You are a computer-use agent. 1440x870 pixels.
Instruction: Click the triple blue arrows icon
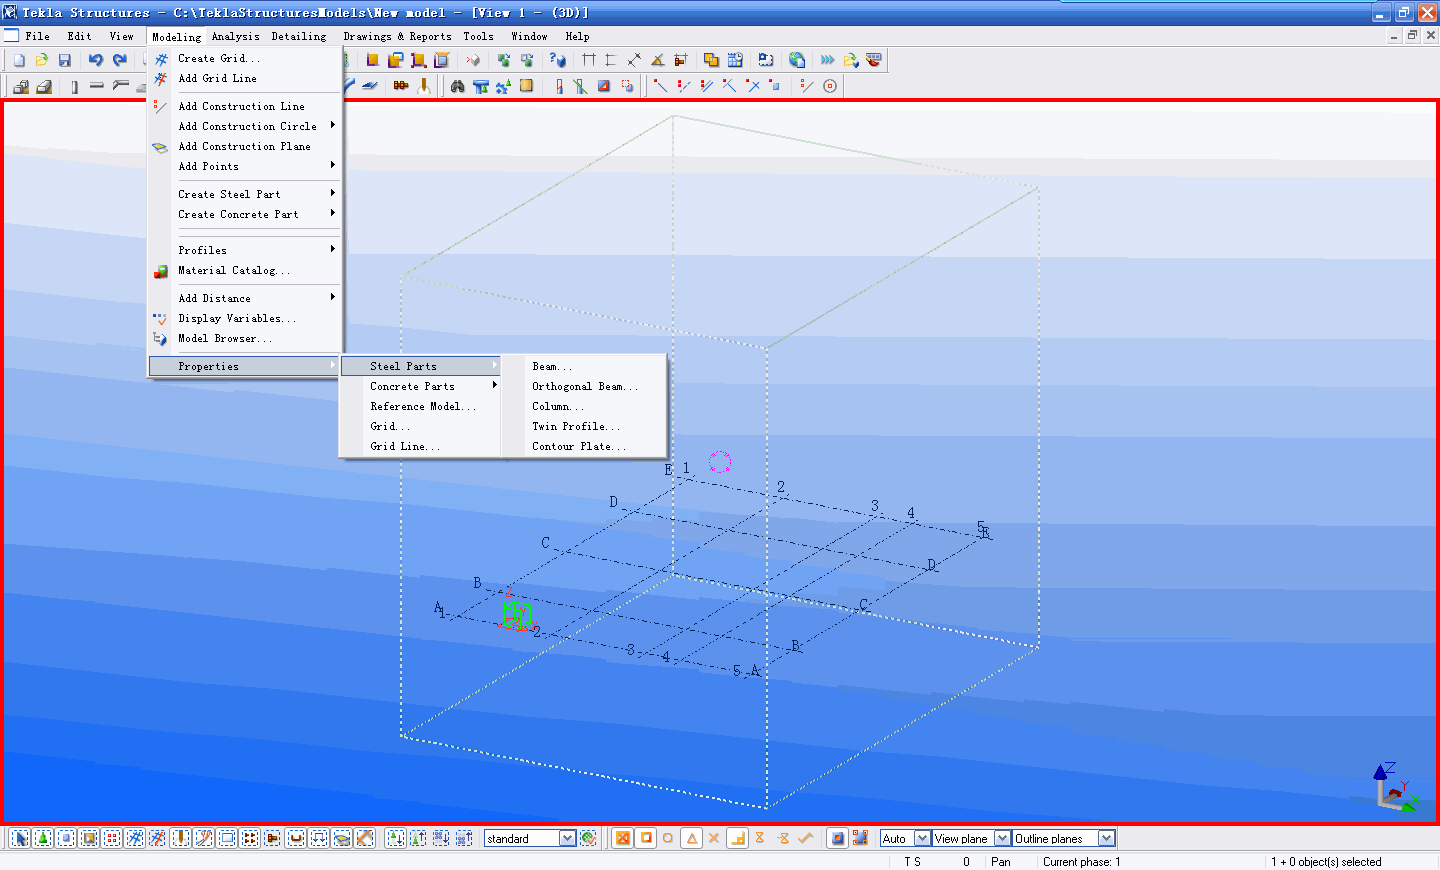click(828, 60)
